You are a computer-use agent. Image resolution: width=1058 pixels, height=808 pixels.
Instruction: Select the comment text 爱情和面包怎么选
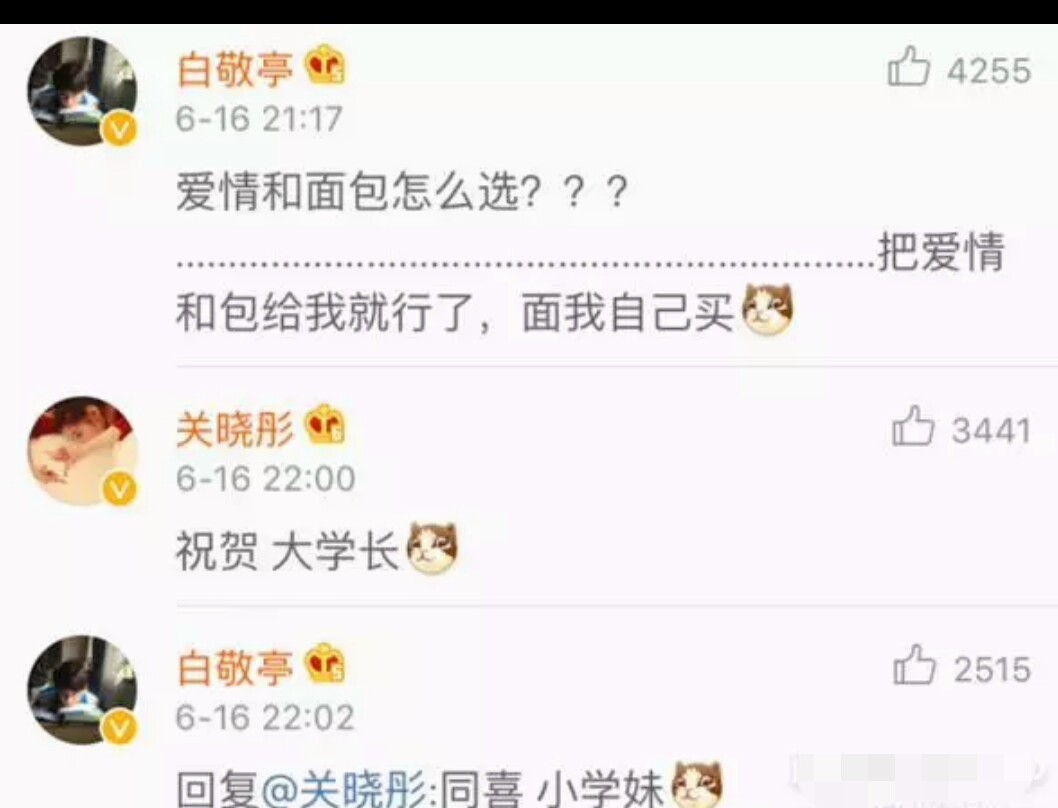tap(349, 192)
